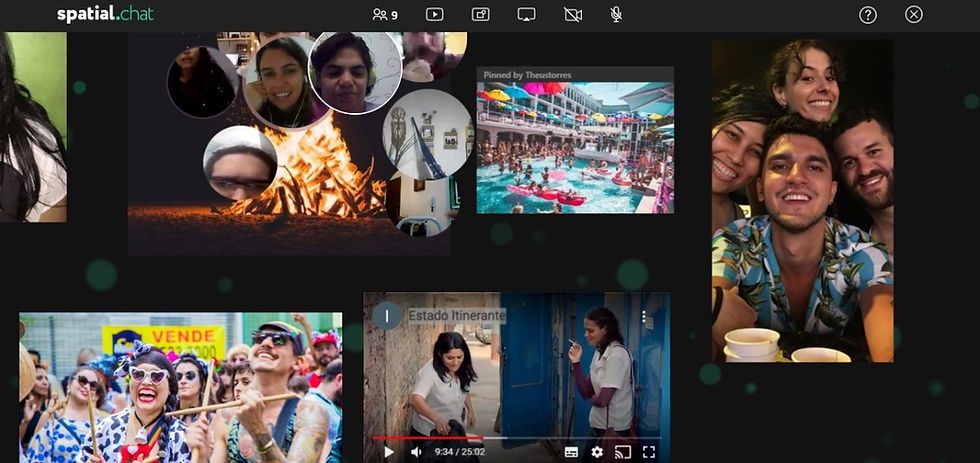Toggle the microphone mute

[617, 15]
